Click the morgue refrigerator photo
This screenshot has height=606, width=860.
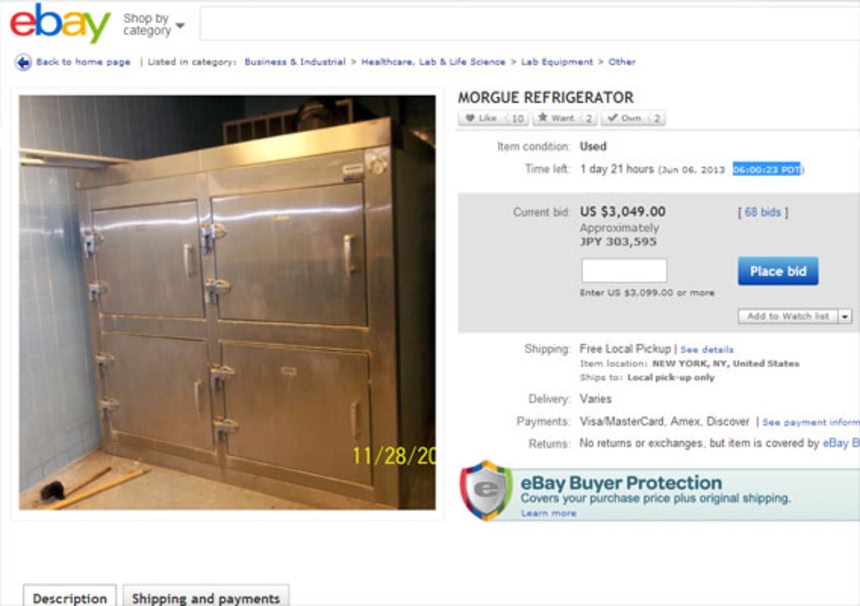point(228,303)
